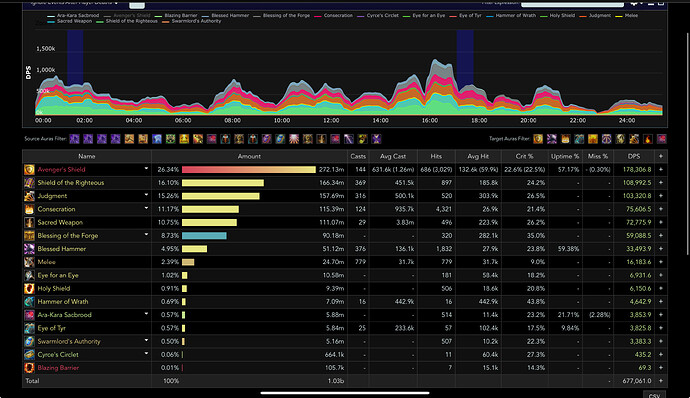Open dropdown arrow on Avenger's Shield row
Viewport: 690px width, 398px height.
(x=146, y=169)
